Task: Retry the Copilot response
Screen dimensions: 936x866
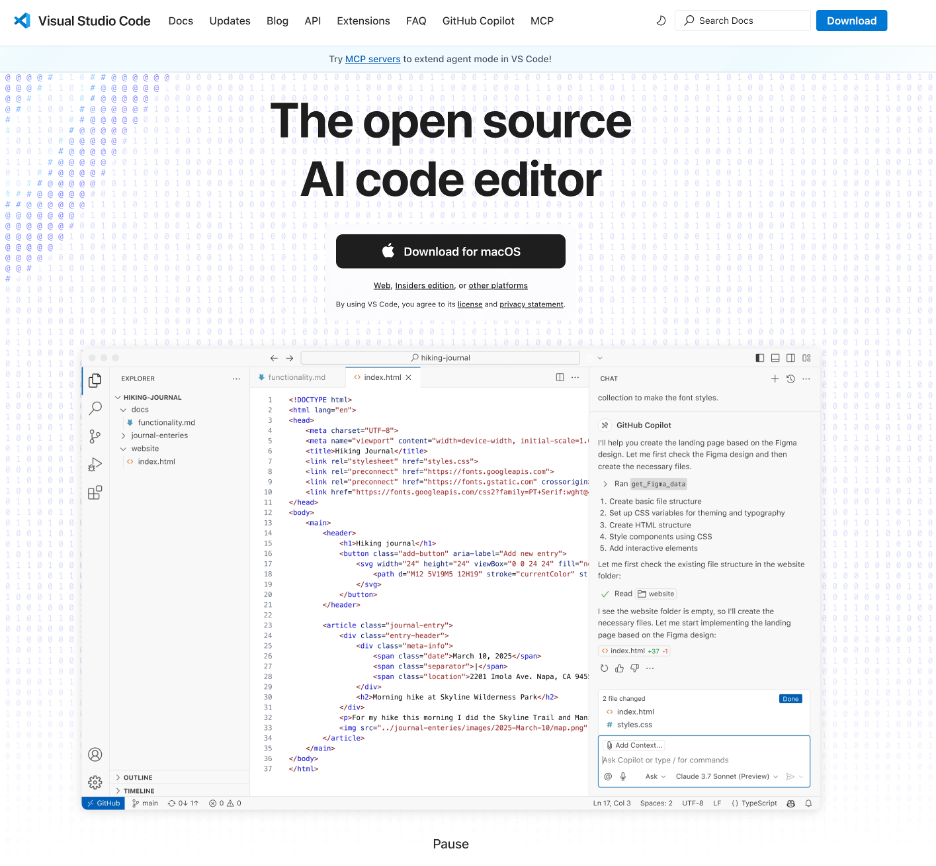Action: point(604,668)
